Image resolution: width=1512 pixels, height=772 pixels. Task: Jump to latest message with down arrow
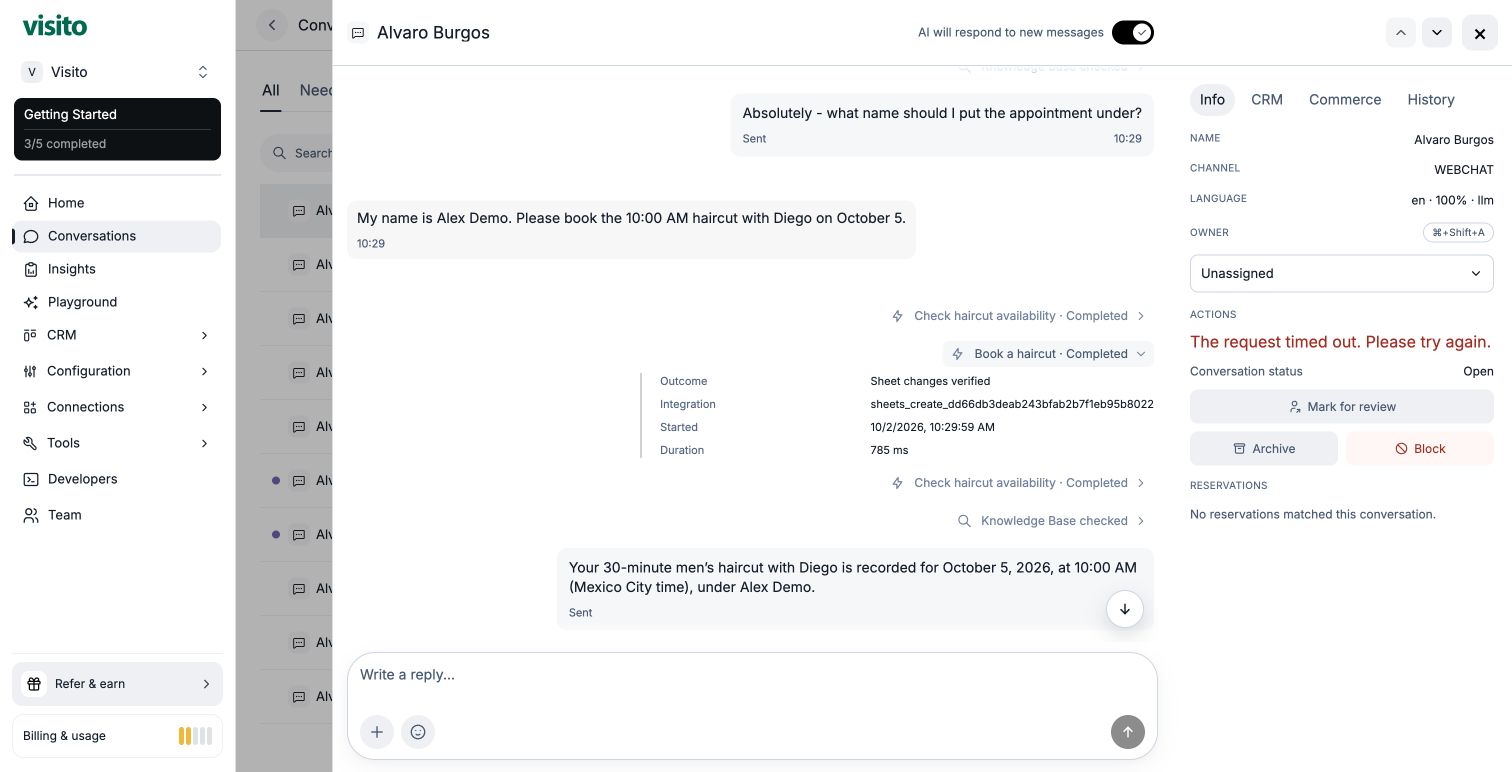pos(1125,609)
